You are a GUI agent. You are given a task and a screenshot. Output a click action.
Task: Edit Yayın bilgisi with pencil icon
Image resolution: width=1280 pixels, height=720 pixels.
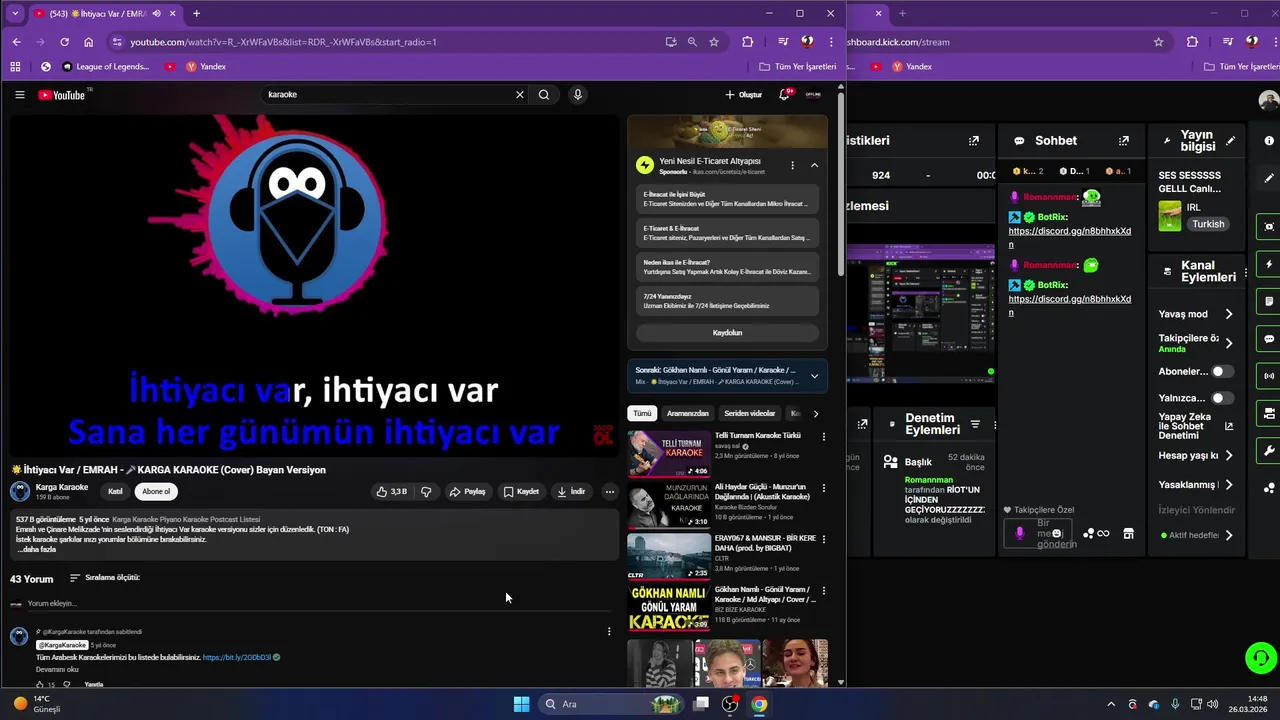click(x=1230, y=141)
